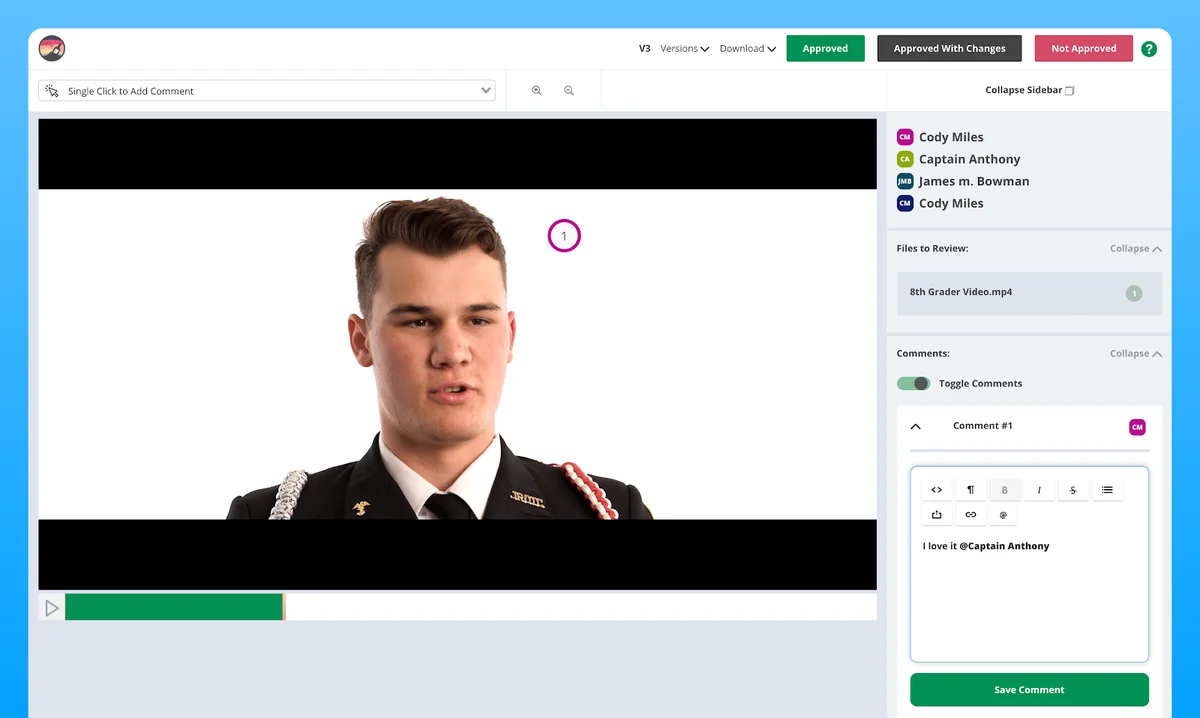Toggle Comments switch off
This screenshot has height=718, width=1200.
click(x=913, y=383)
